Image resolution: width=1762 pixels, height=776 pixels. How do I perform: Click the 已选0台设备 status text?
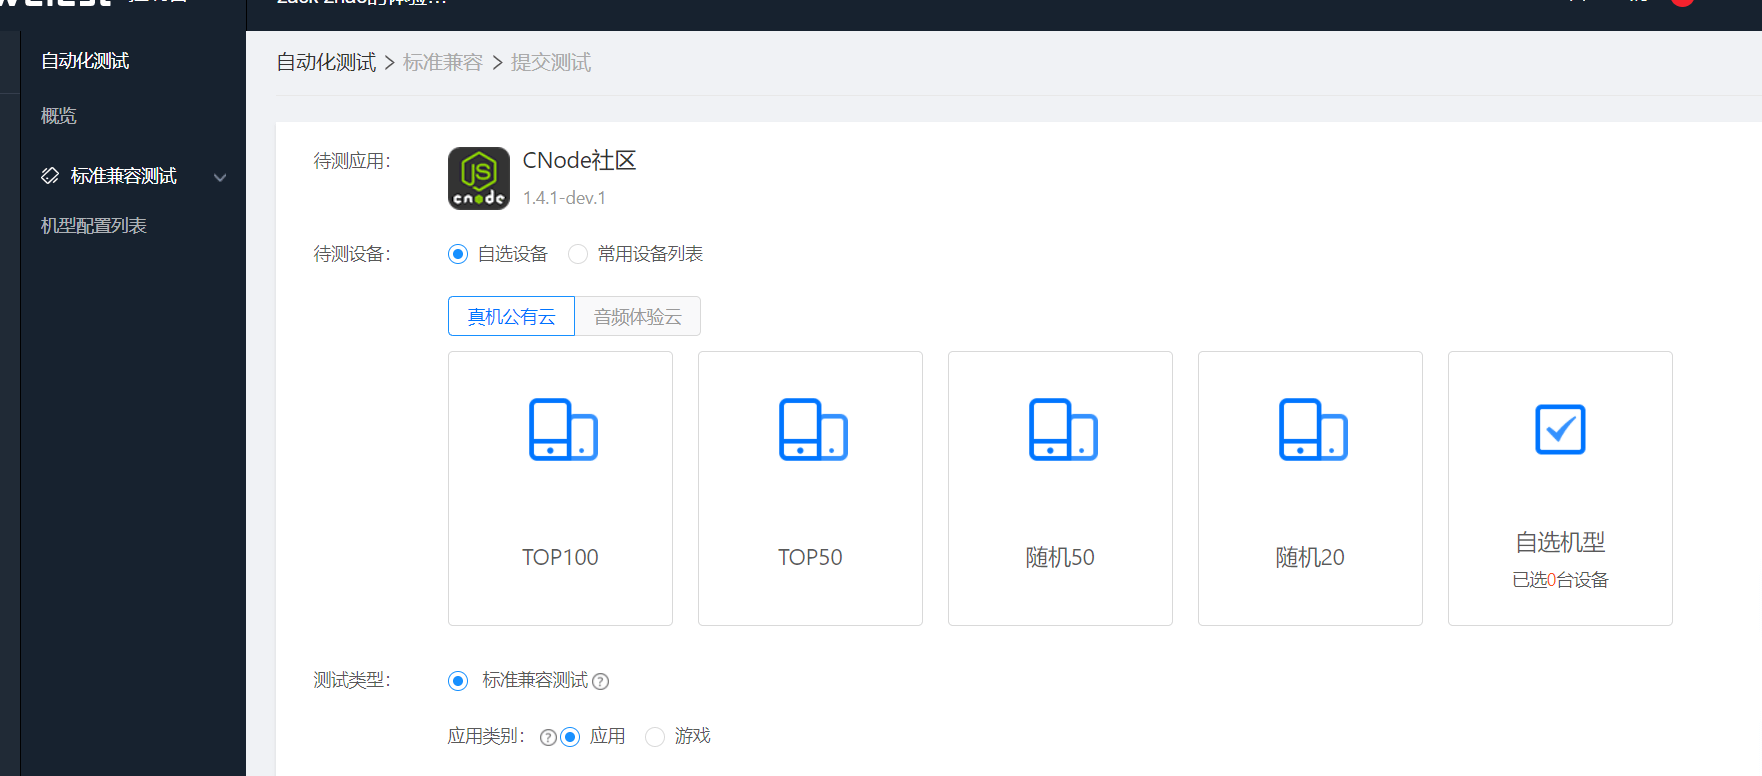pos(1560,580)
